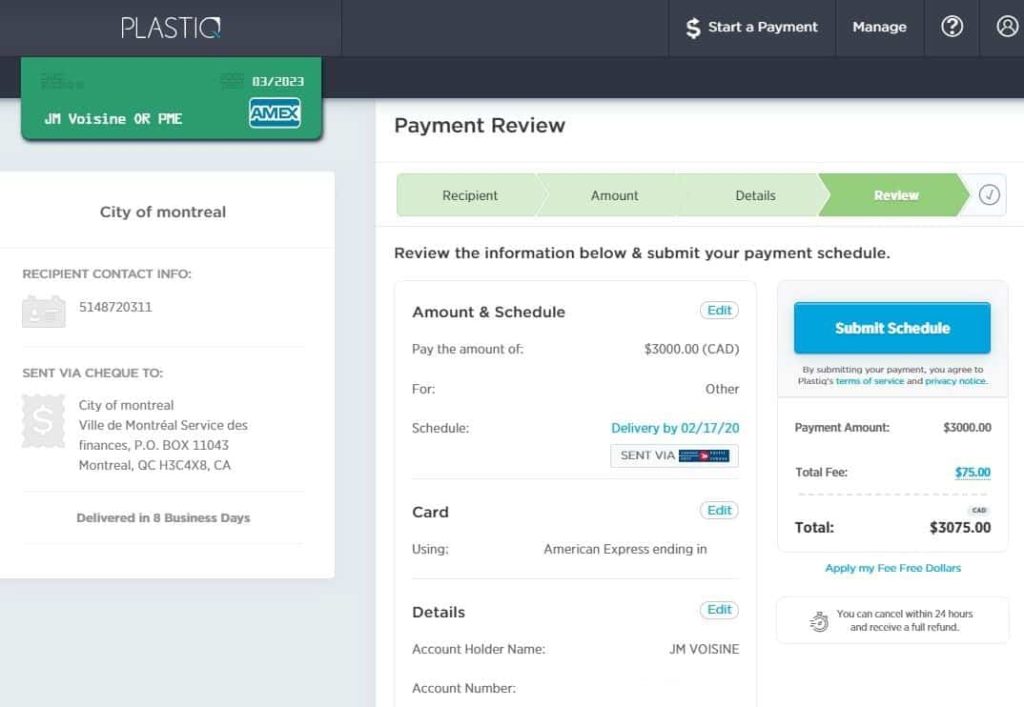Click the 24-hour cancel stopwatch icon
Screen dimensions: 1024x707
click(818, 621)
